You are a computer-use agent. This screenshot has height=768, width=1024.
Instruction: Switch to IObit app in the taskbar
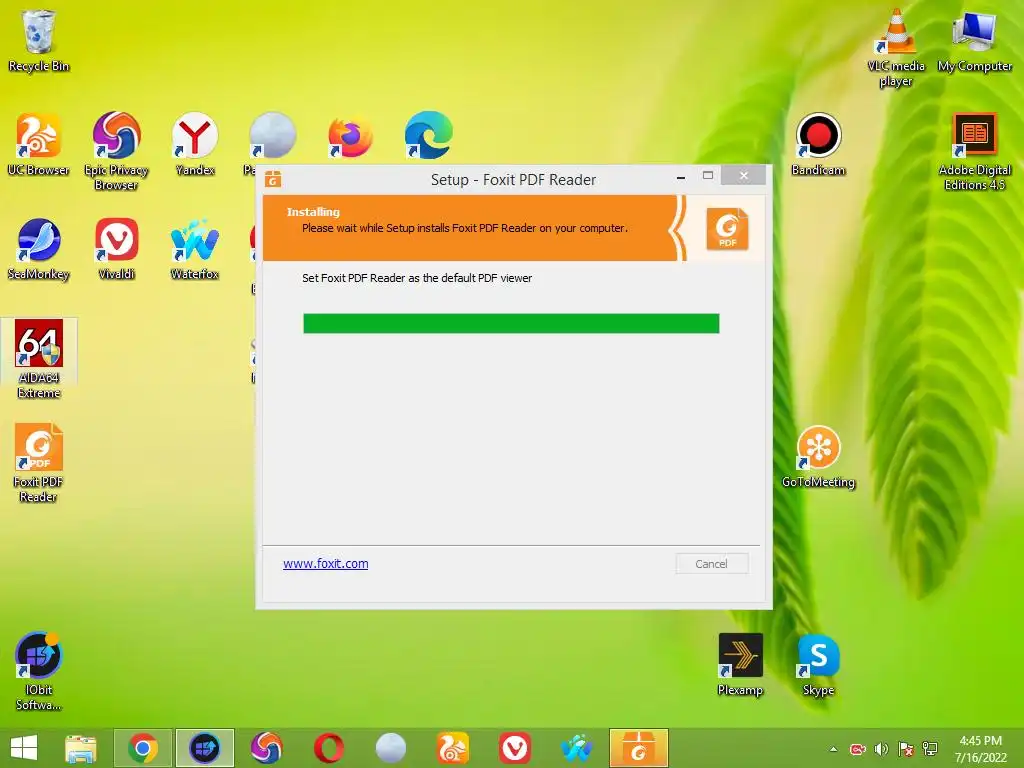(x=205, y=748)
